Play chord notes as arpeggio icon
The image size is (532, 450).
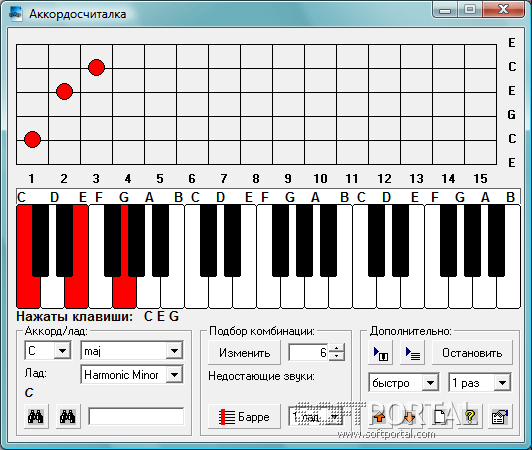[x=412, y=353]
